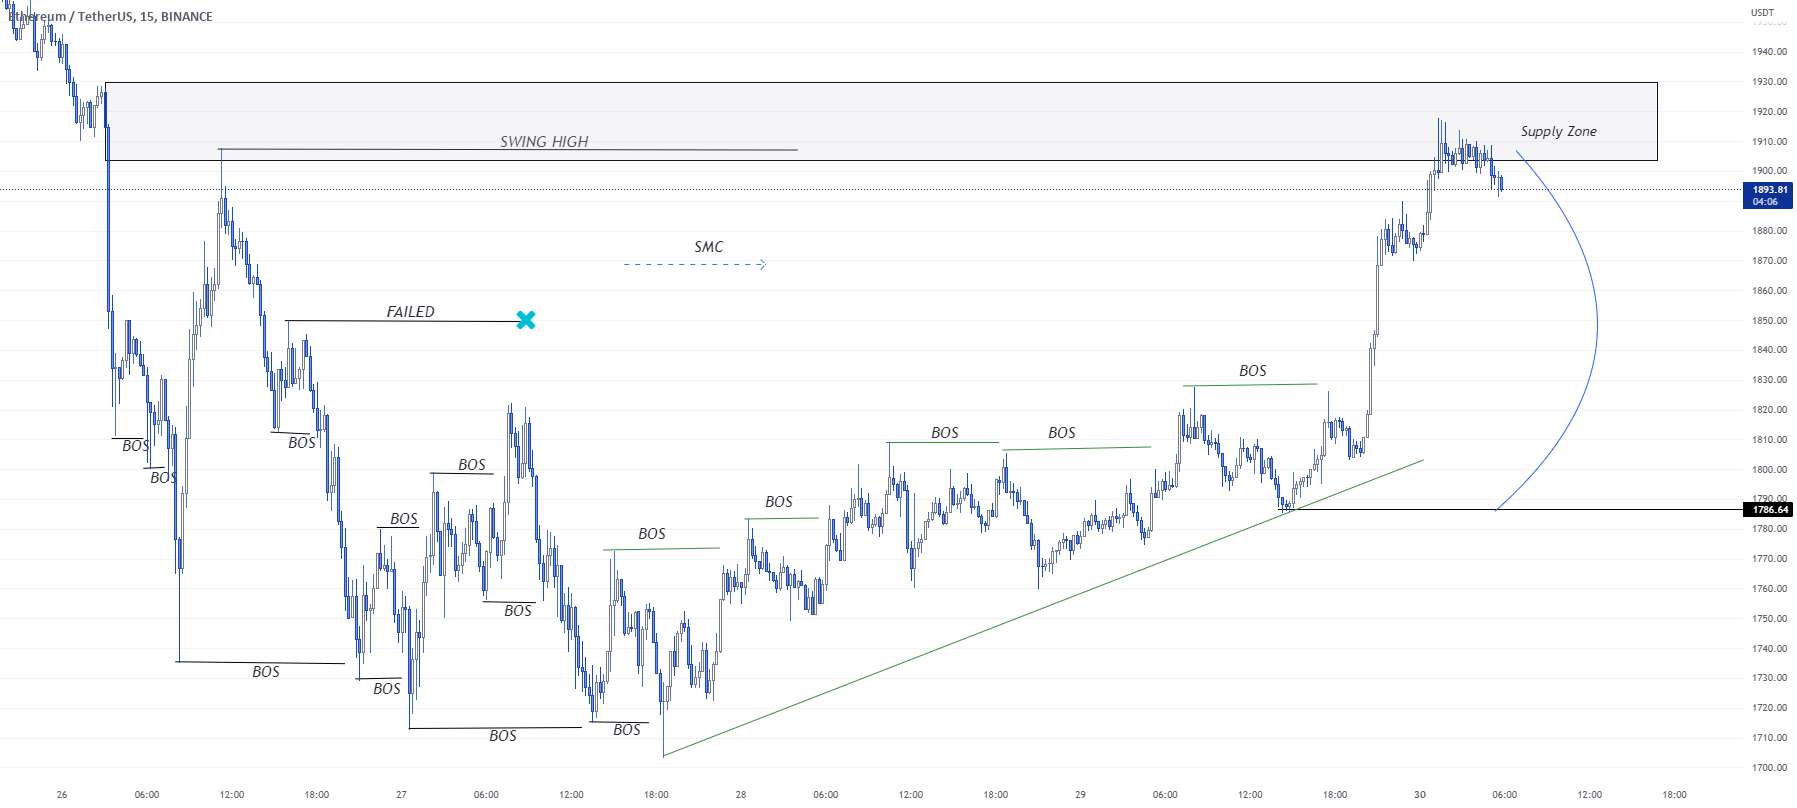Select the BOS label near the 1830 level
The width and height of the screenshot is (1797, 808).
1252,371
